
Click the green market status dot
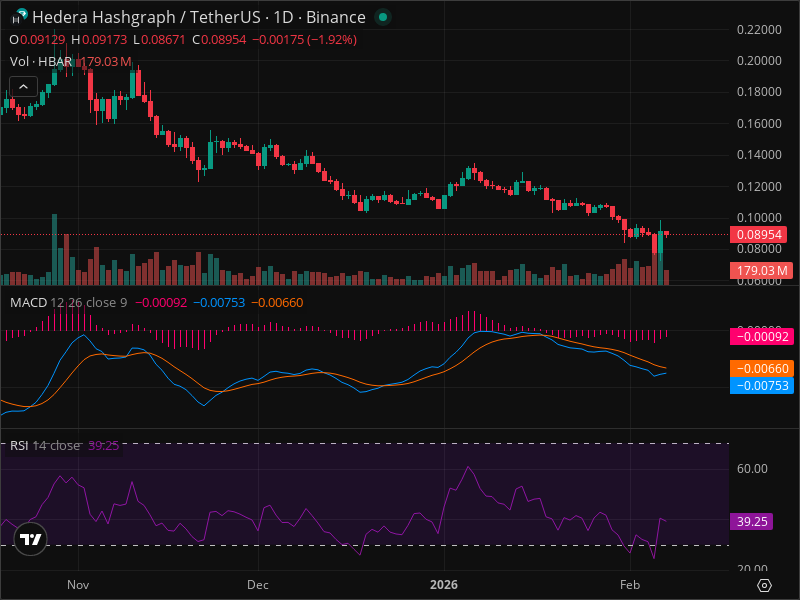(383, 17)
